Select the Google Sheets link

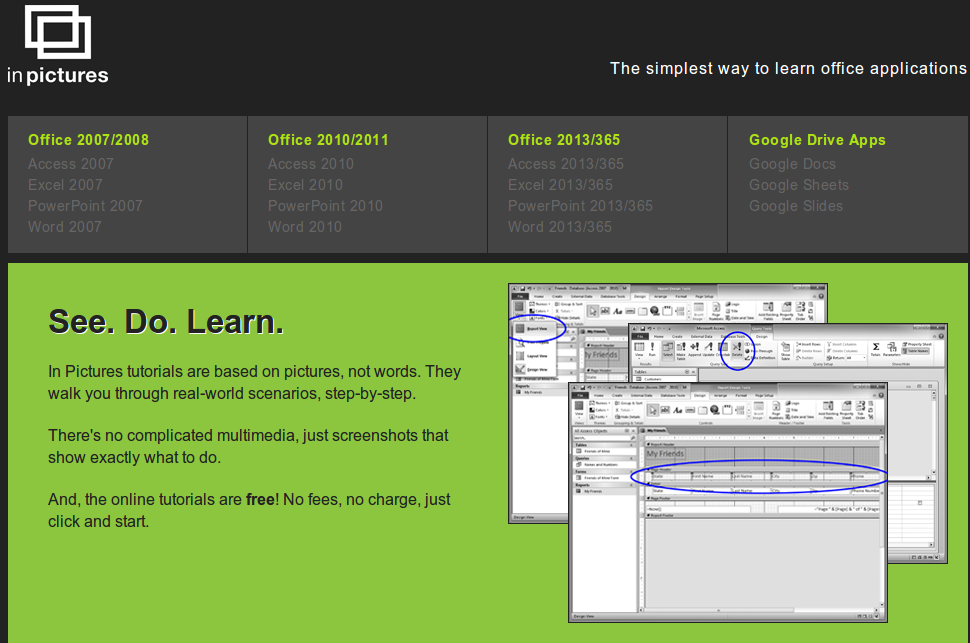coord(799,185)
